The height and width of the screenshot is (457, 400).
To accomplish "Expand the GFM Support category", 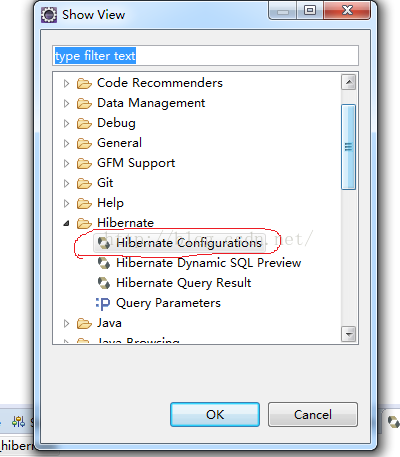I will tap(66, 163).
